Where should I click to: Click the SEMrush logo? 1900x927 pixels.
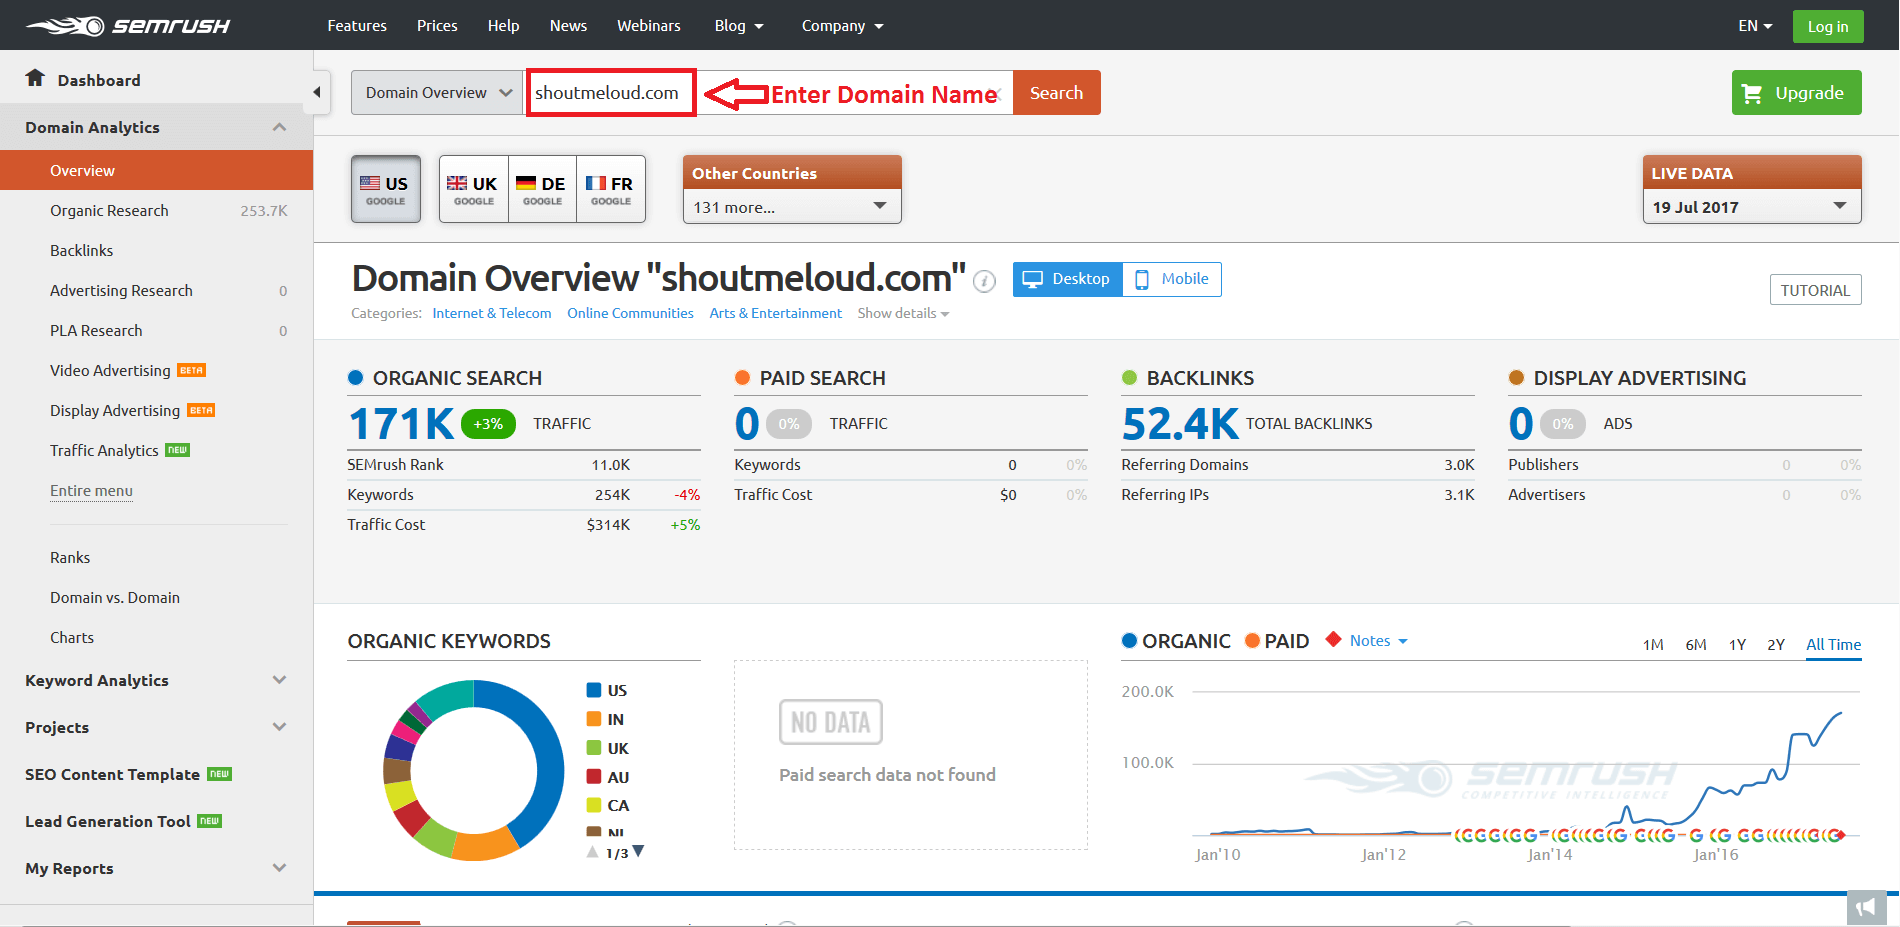(x=128, y=26)
